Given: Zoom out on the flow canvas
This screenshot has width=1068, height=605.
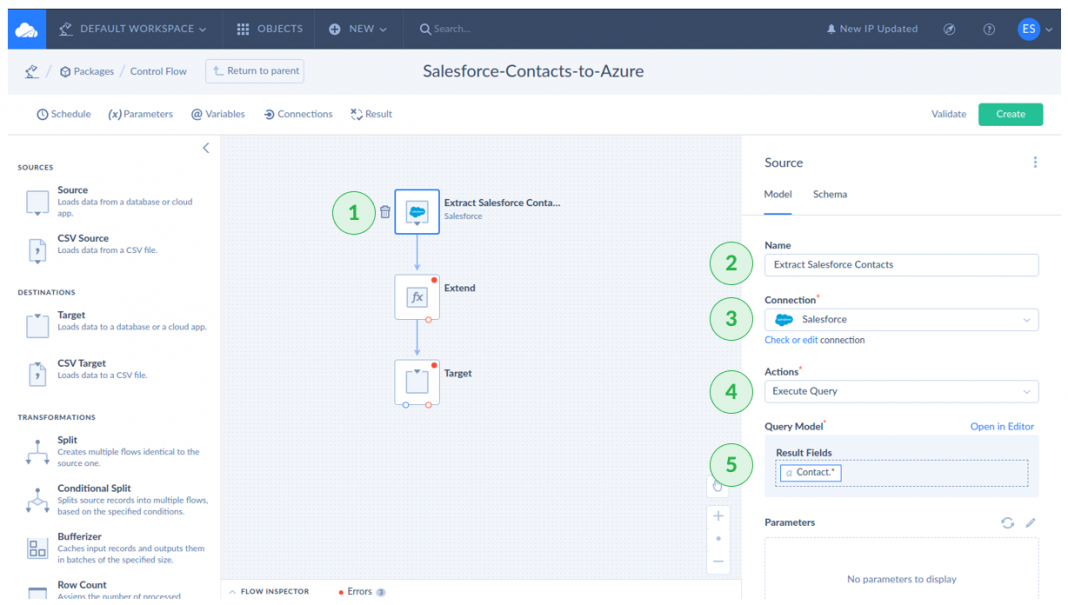Looking at the screenshot, I should tap(718, 562).
